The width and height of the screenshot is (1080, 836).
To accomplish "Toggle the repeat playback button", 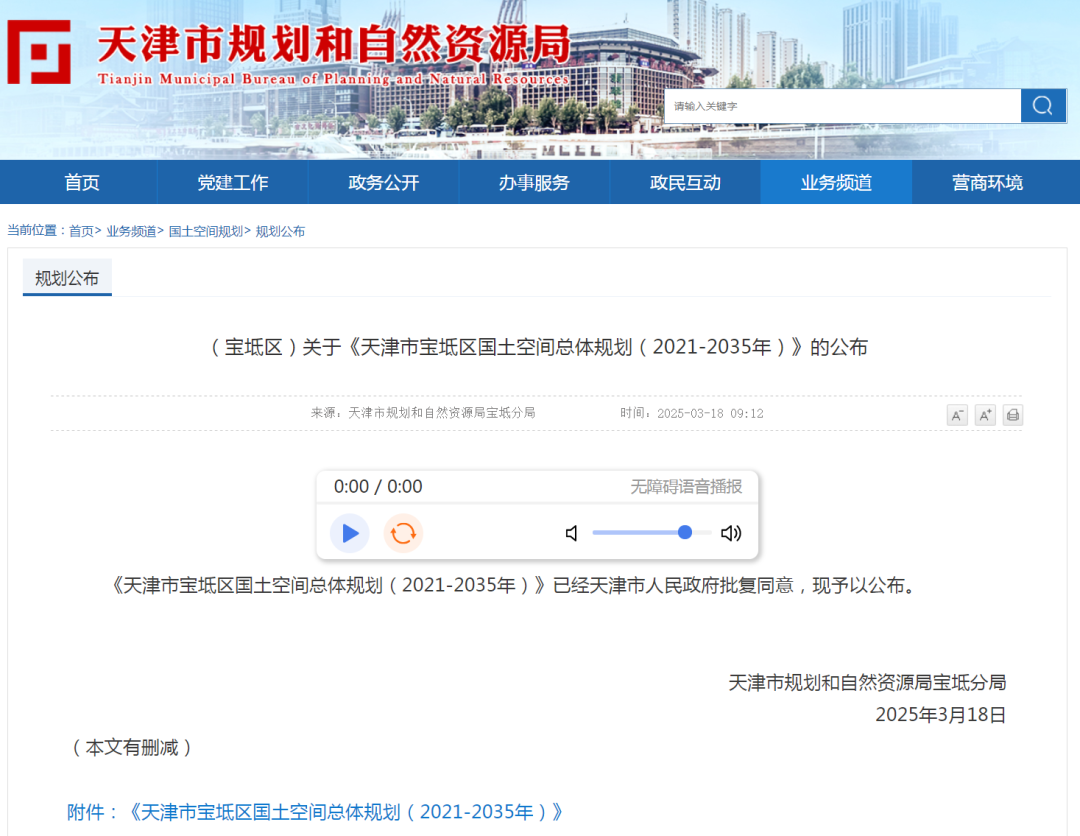I will [x=403, y=533].
